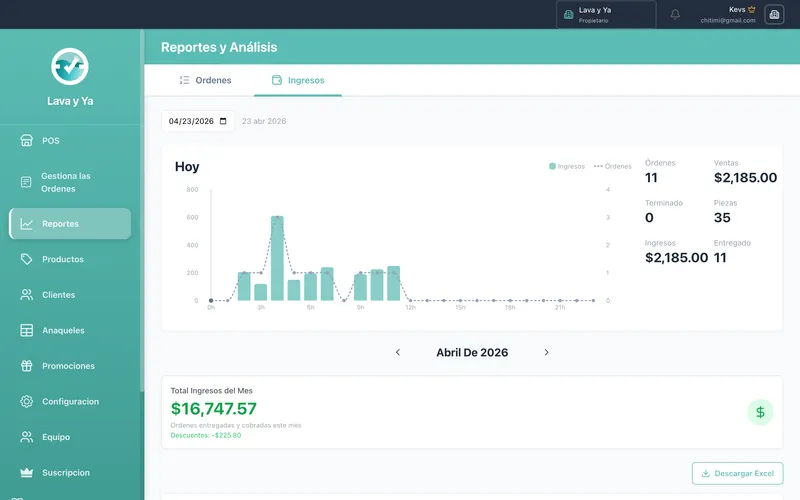Click the green dollar sign badge
This screenshot has height=500, width=800.
[x=760, y=412]
